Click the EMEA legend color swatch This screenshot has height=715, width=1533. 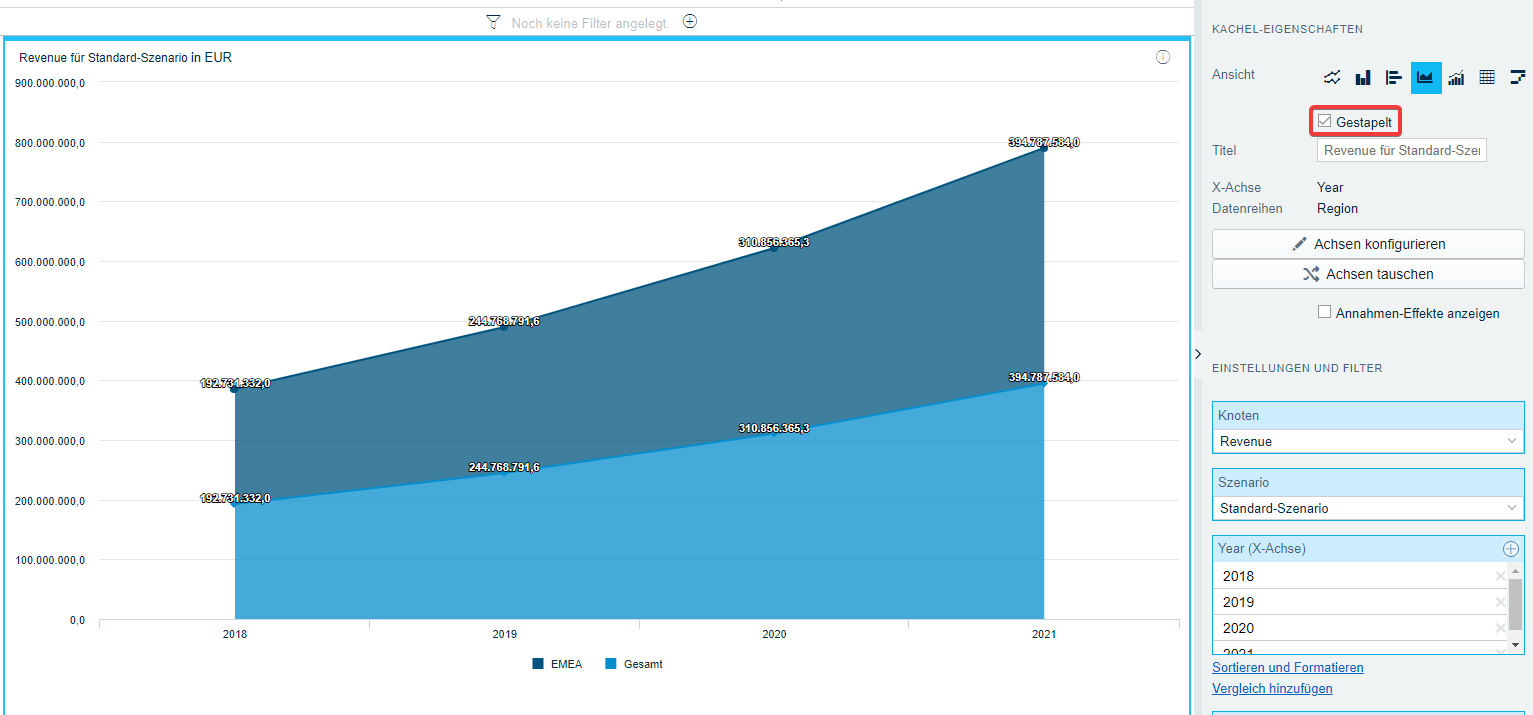[x=538, y=664]
